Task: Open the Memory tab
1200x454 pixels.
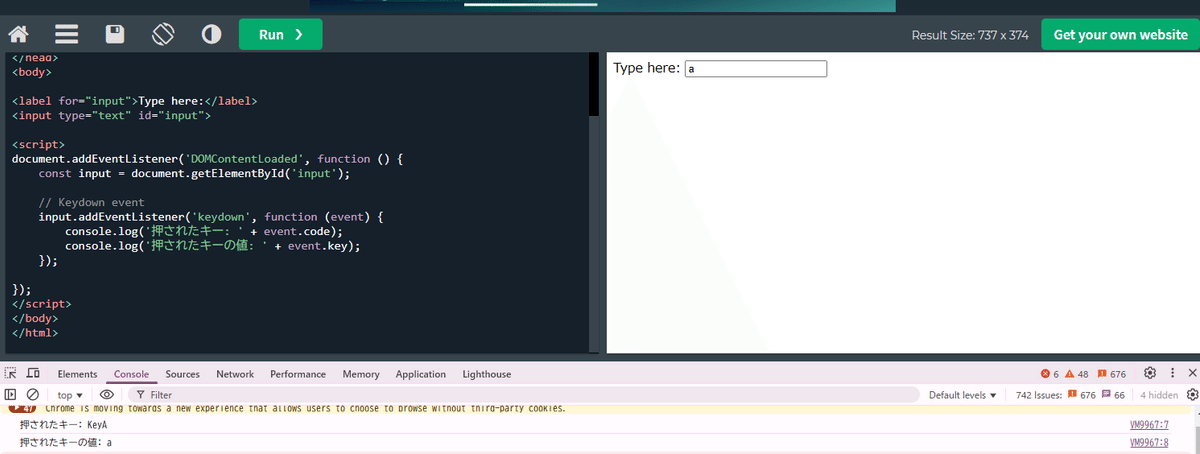Action: point(361,374)
